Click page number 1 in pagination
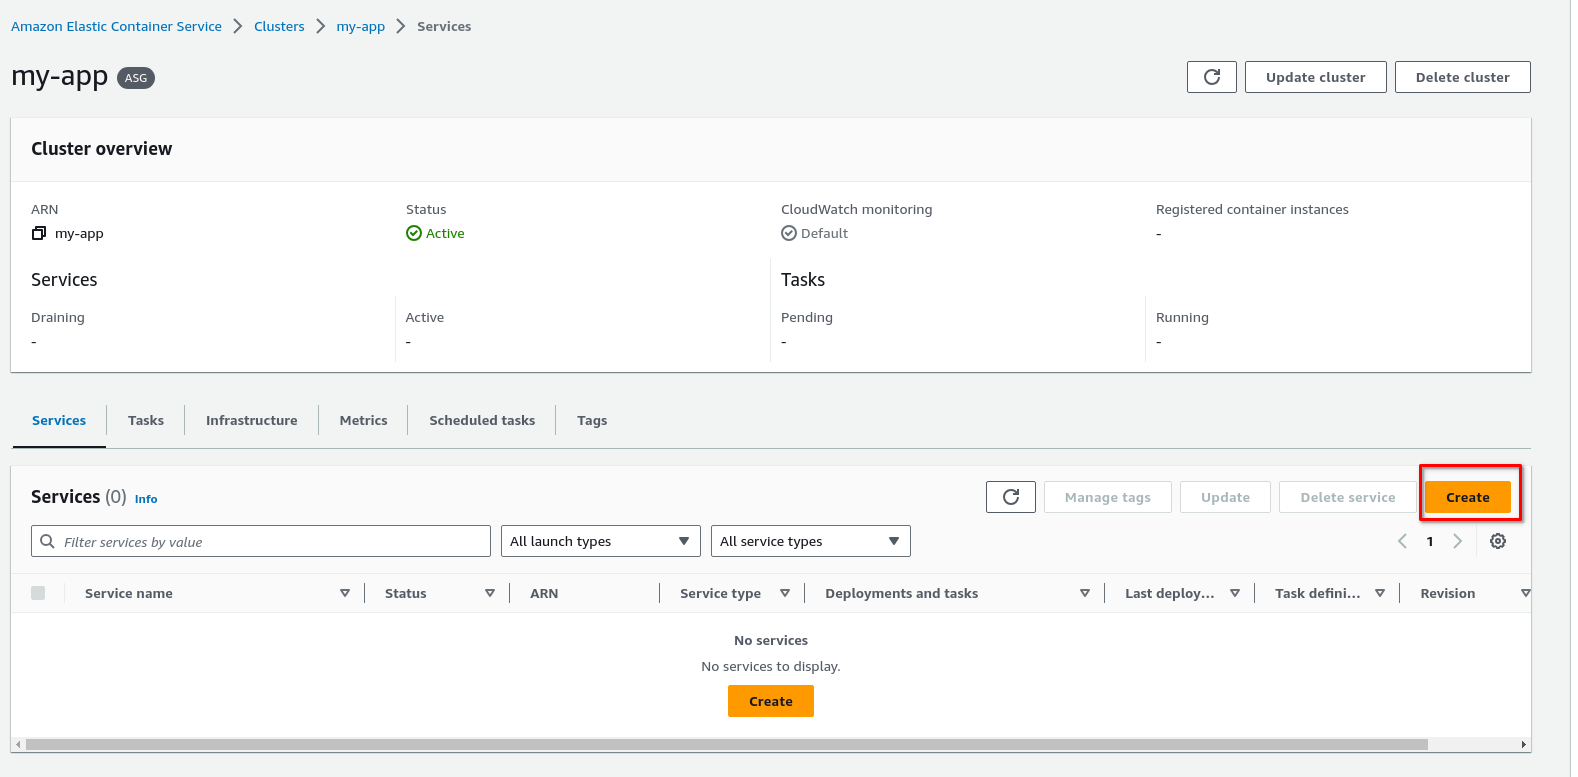The height and width of the screenshot is (777, 1578). click(x=1430, y=541)
